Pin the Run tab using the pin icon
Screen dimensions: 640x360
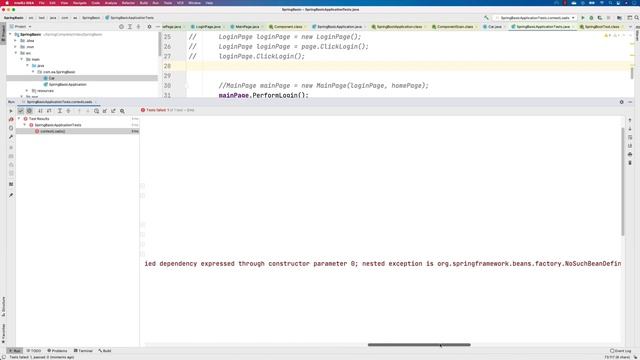11,195
